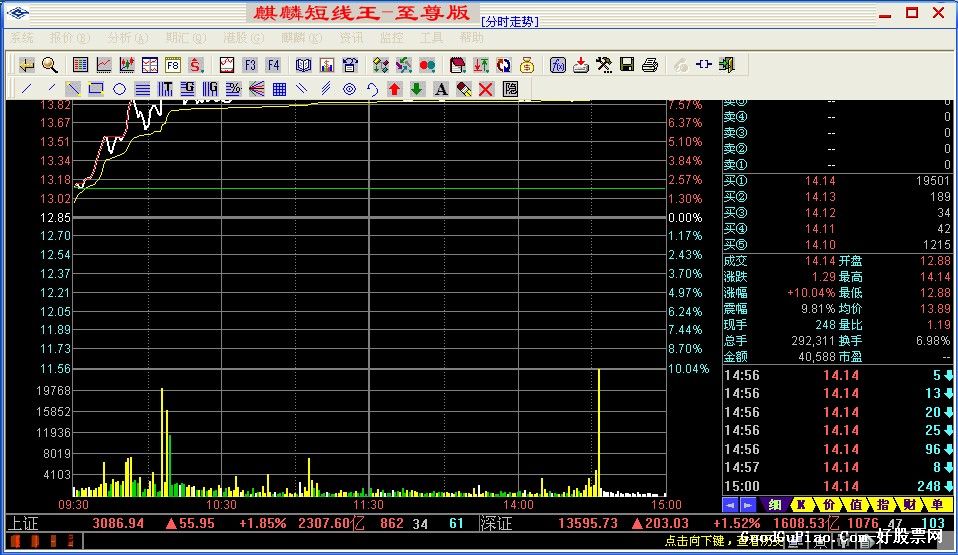Open the 报价 menu
Image resolution: width=958 pixels, height=555 pixels.
coord(69,38)
